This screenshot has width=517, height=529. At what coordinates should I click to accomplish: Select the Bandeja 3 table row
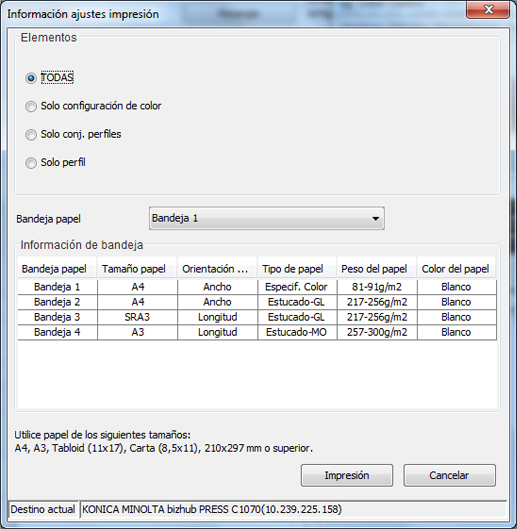point(257,317)
